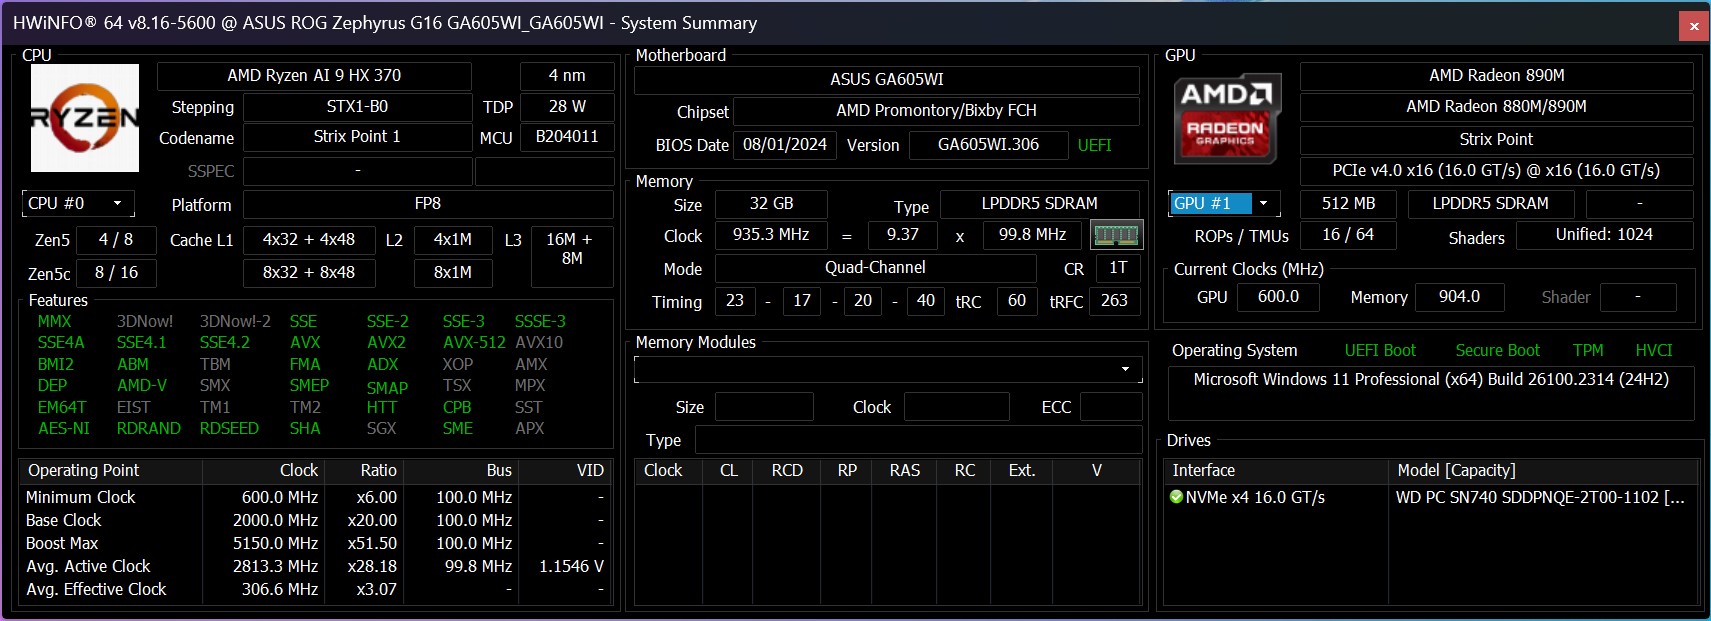Open the CPU #0 selector dropdown
This screenshot has width=1711, height=621.
pyautogui.click(x=78, y=203)
